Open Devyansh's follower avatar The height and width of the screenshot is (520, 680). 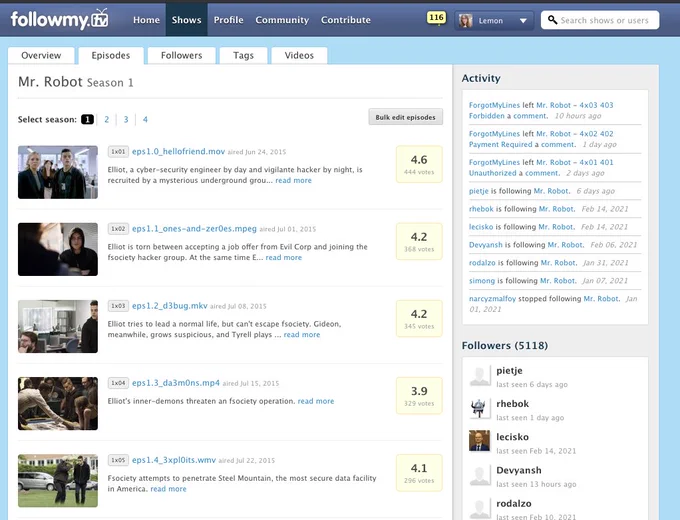pos(480,476)
